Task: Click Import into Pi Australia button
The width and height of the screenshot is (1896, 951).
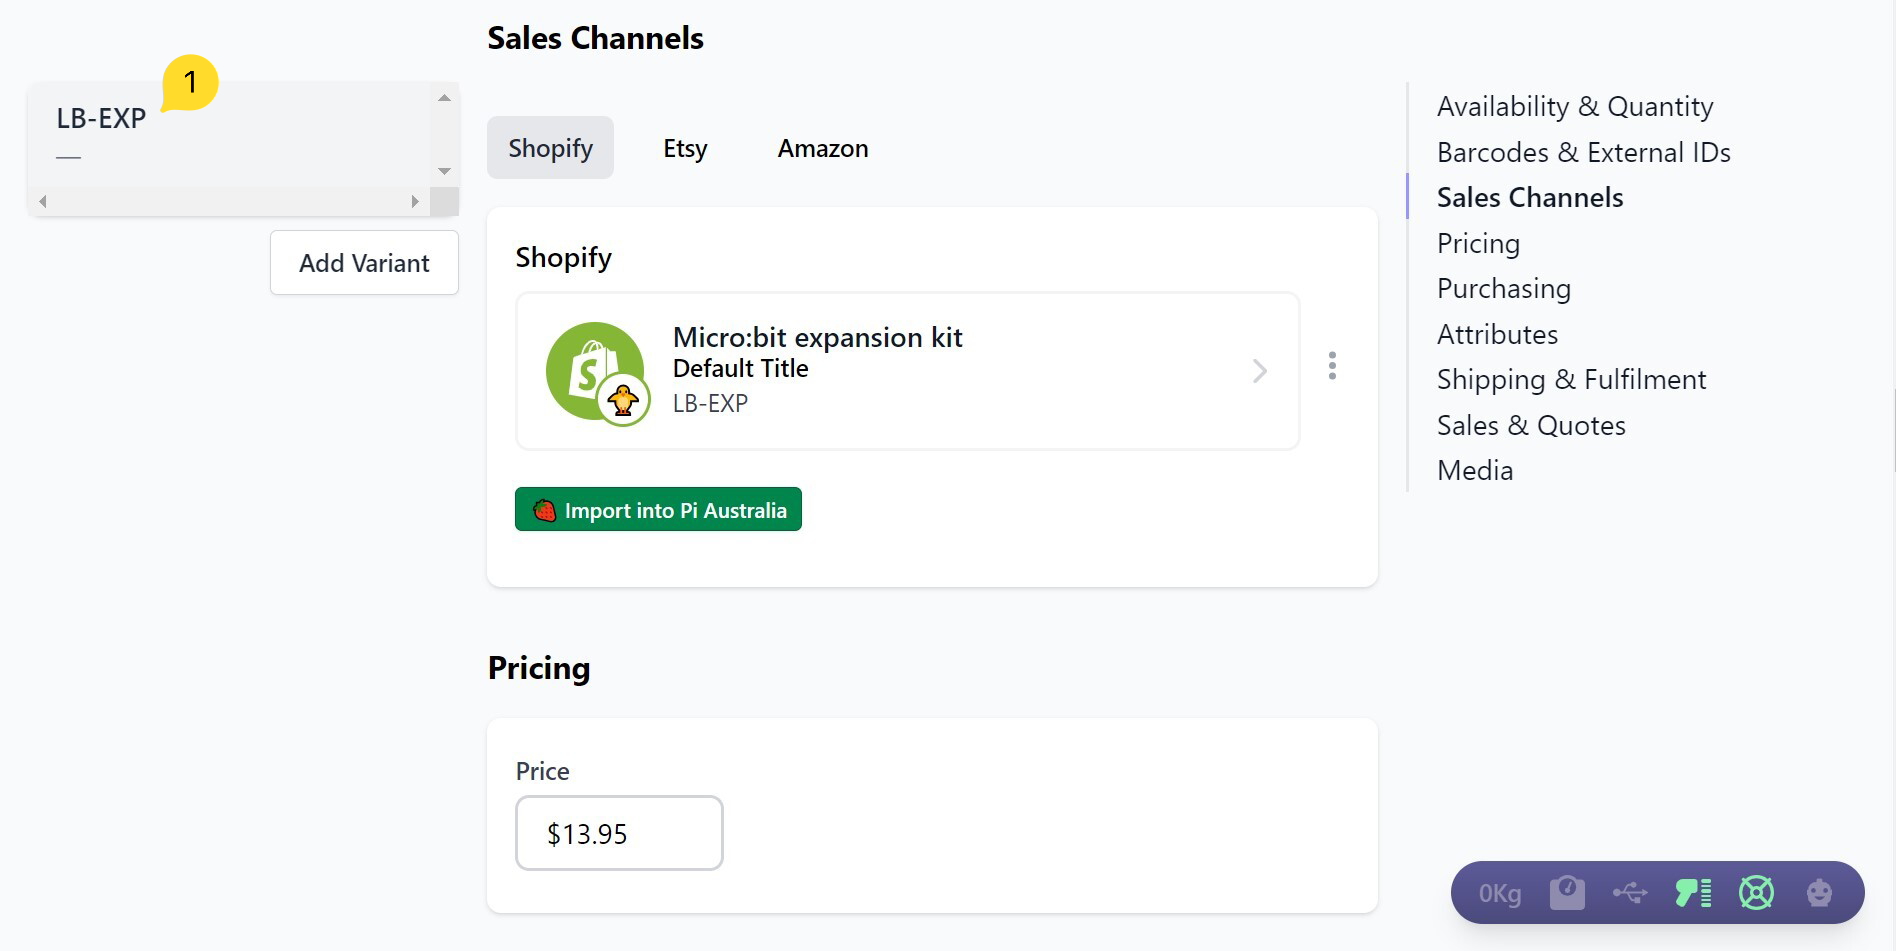Action: [658, 510]
